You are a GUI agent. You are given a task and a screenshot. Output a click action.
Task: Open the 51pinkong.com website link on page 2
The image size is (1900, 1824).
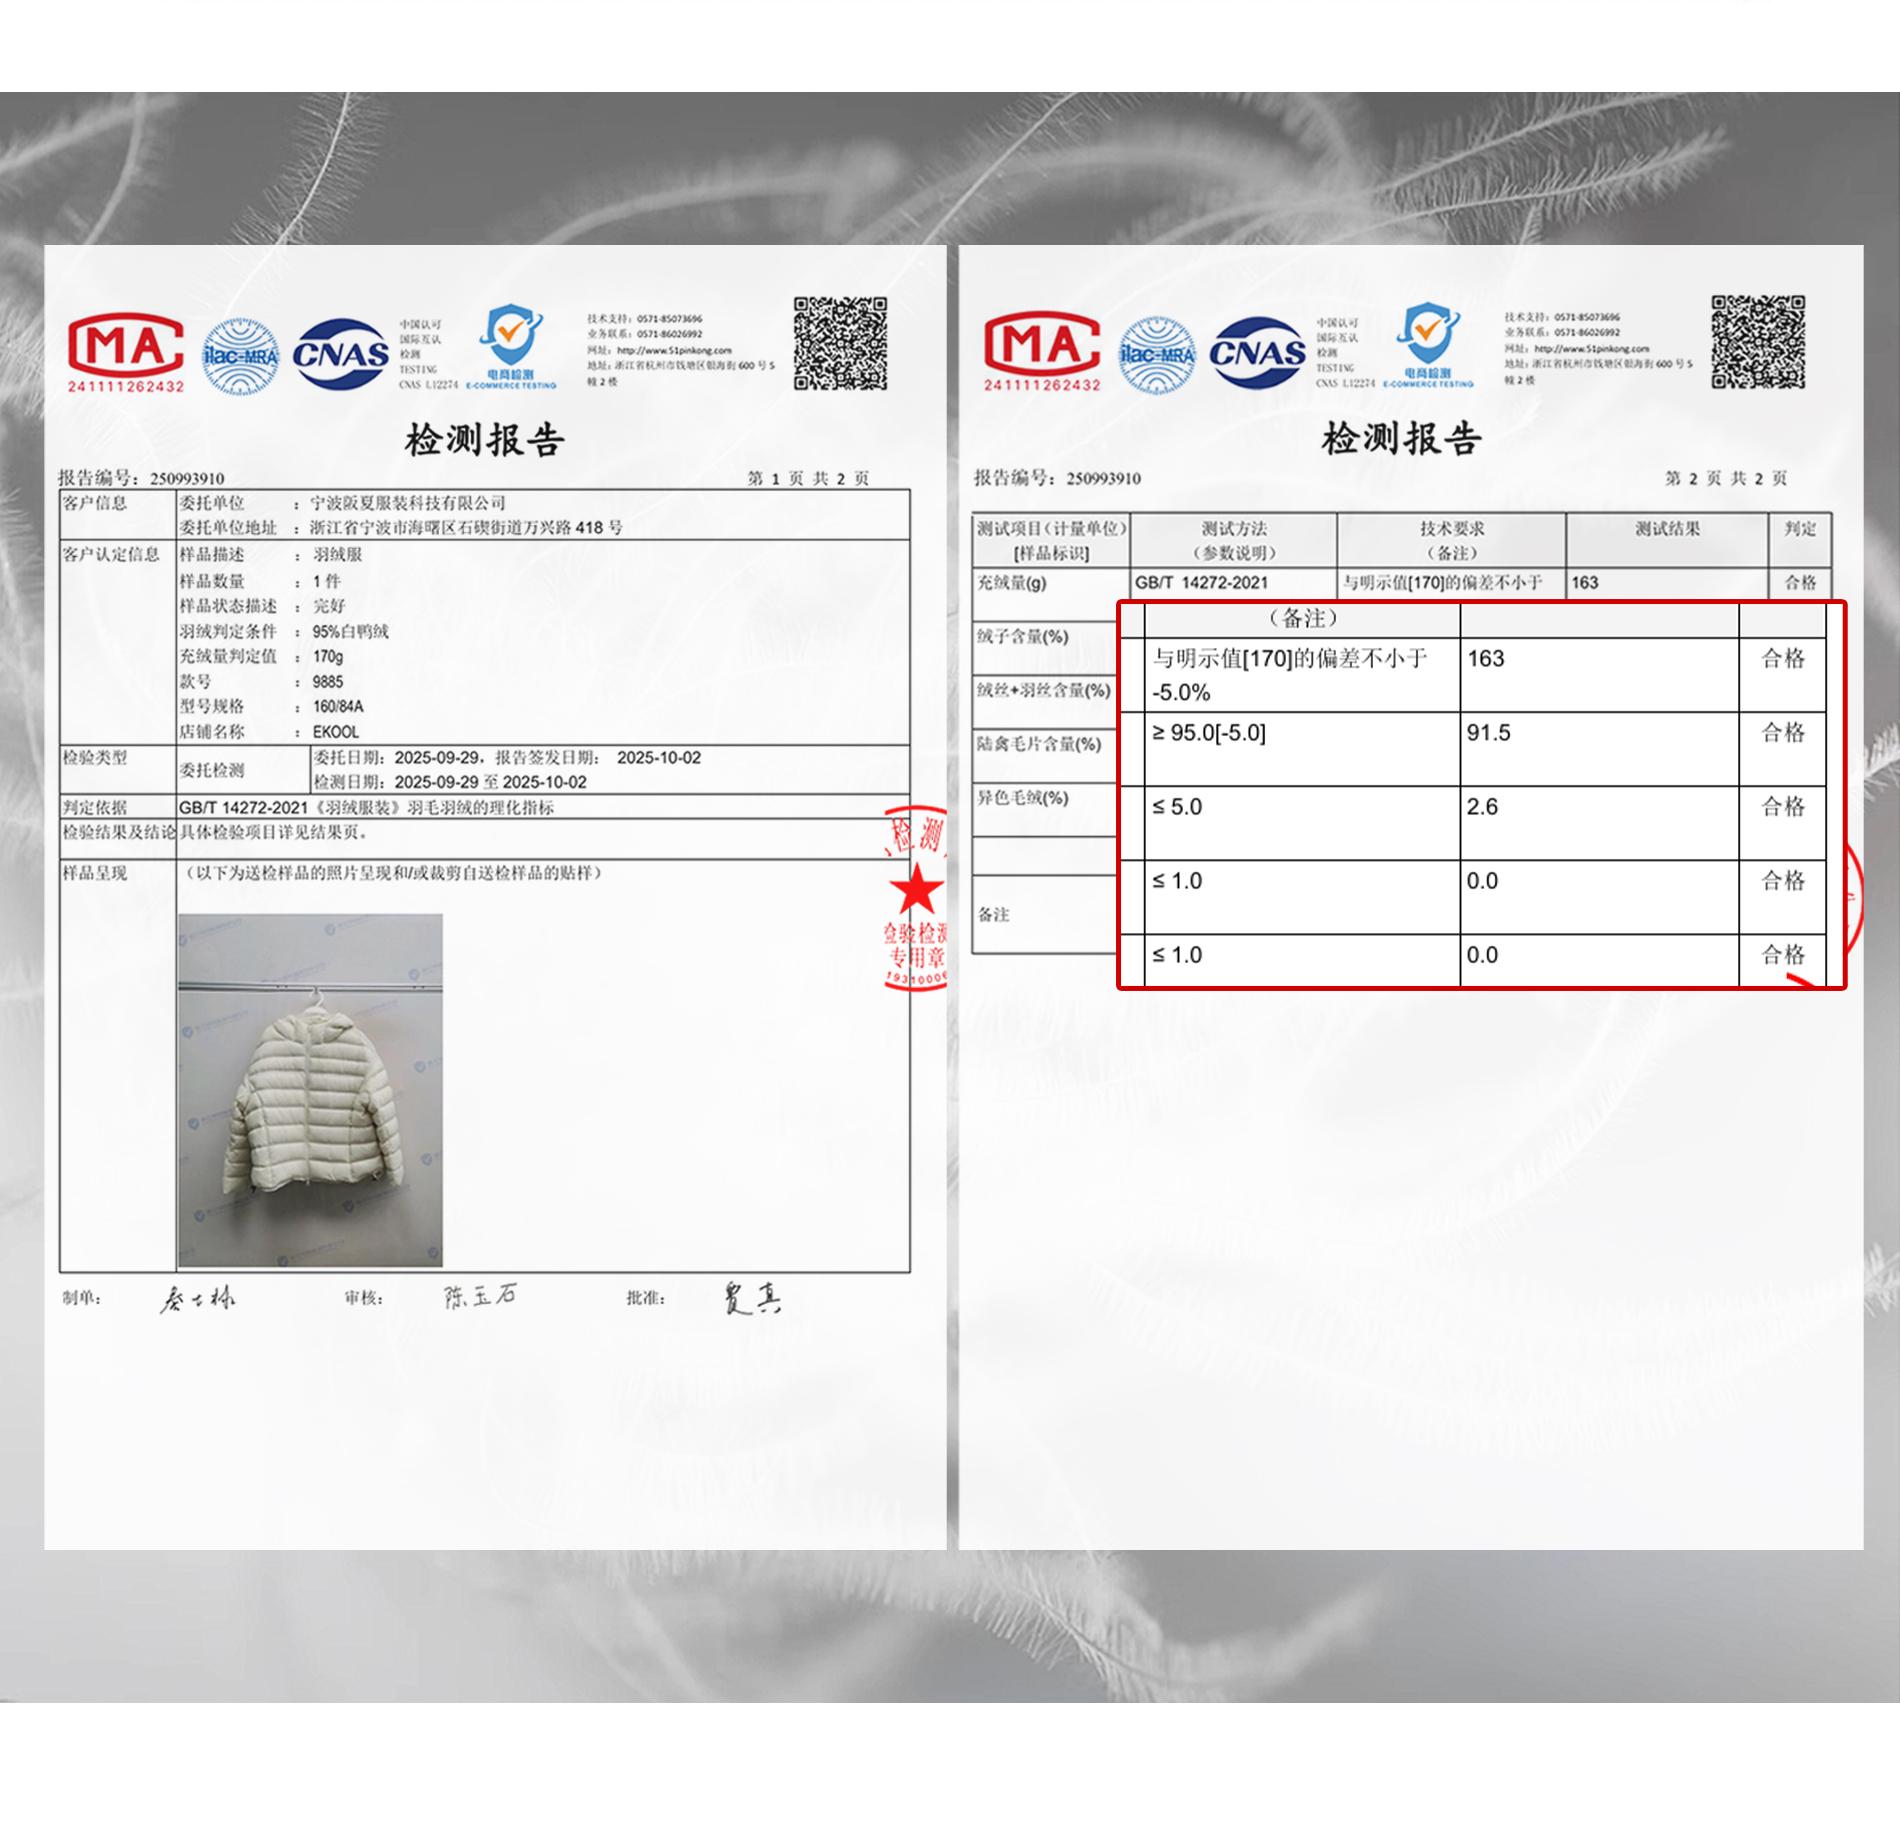pyautogui.click(x=1591, y=349)
